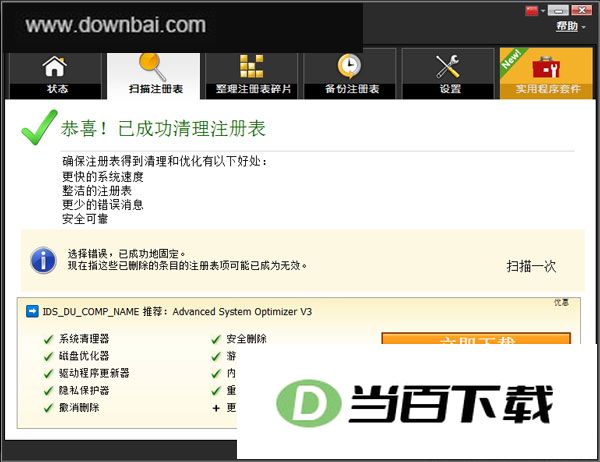Viewport: 600px width, 462px height.
Task: Click the 驱动程序更新器 feature text
Action: click(x=94, y=373)
